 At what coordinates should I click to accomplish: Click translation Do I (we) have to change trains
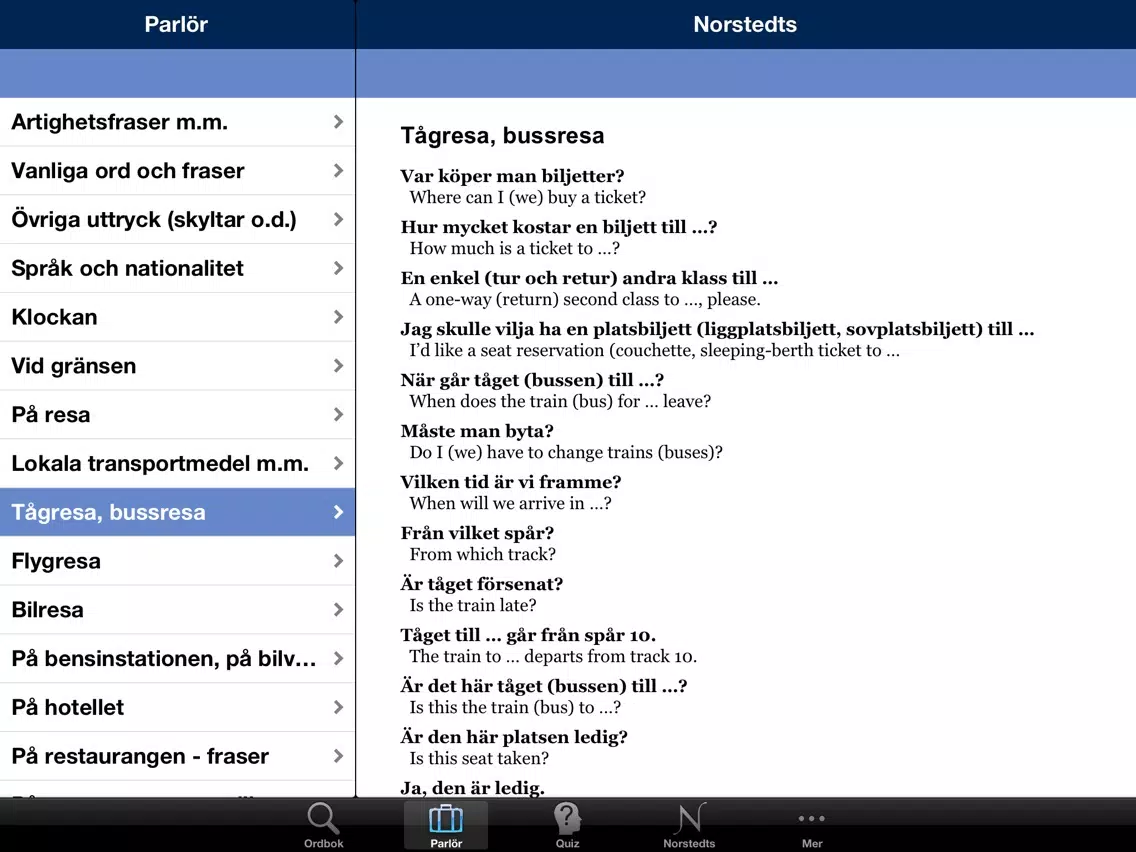[566, 452]
